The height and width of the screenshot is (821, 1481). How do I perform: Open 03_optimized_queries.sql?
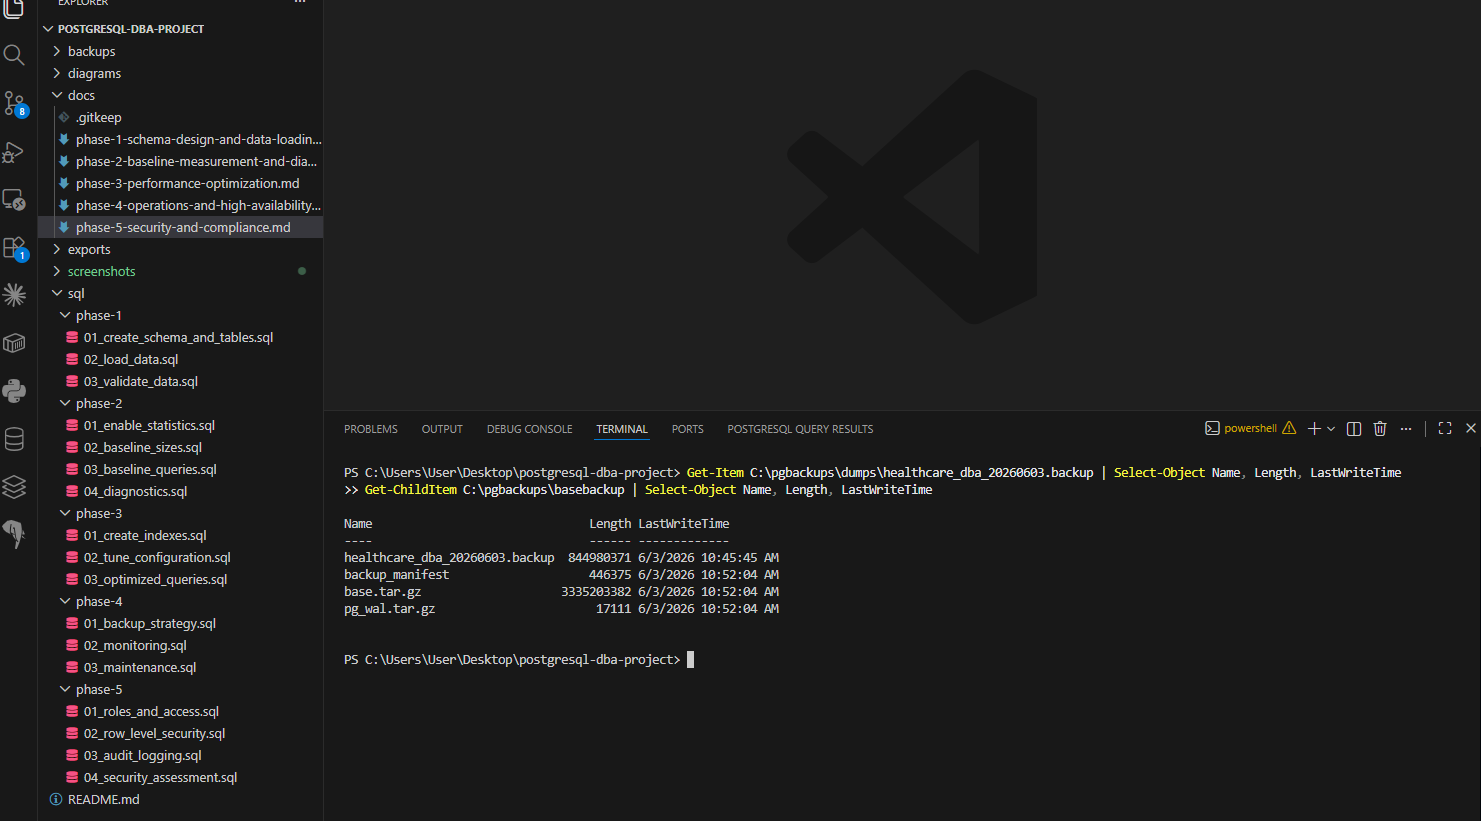180,579
